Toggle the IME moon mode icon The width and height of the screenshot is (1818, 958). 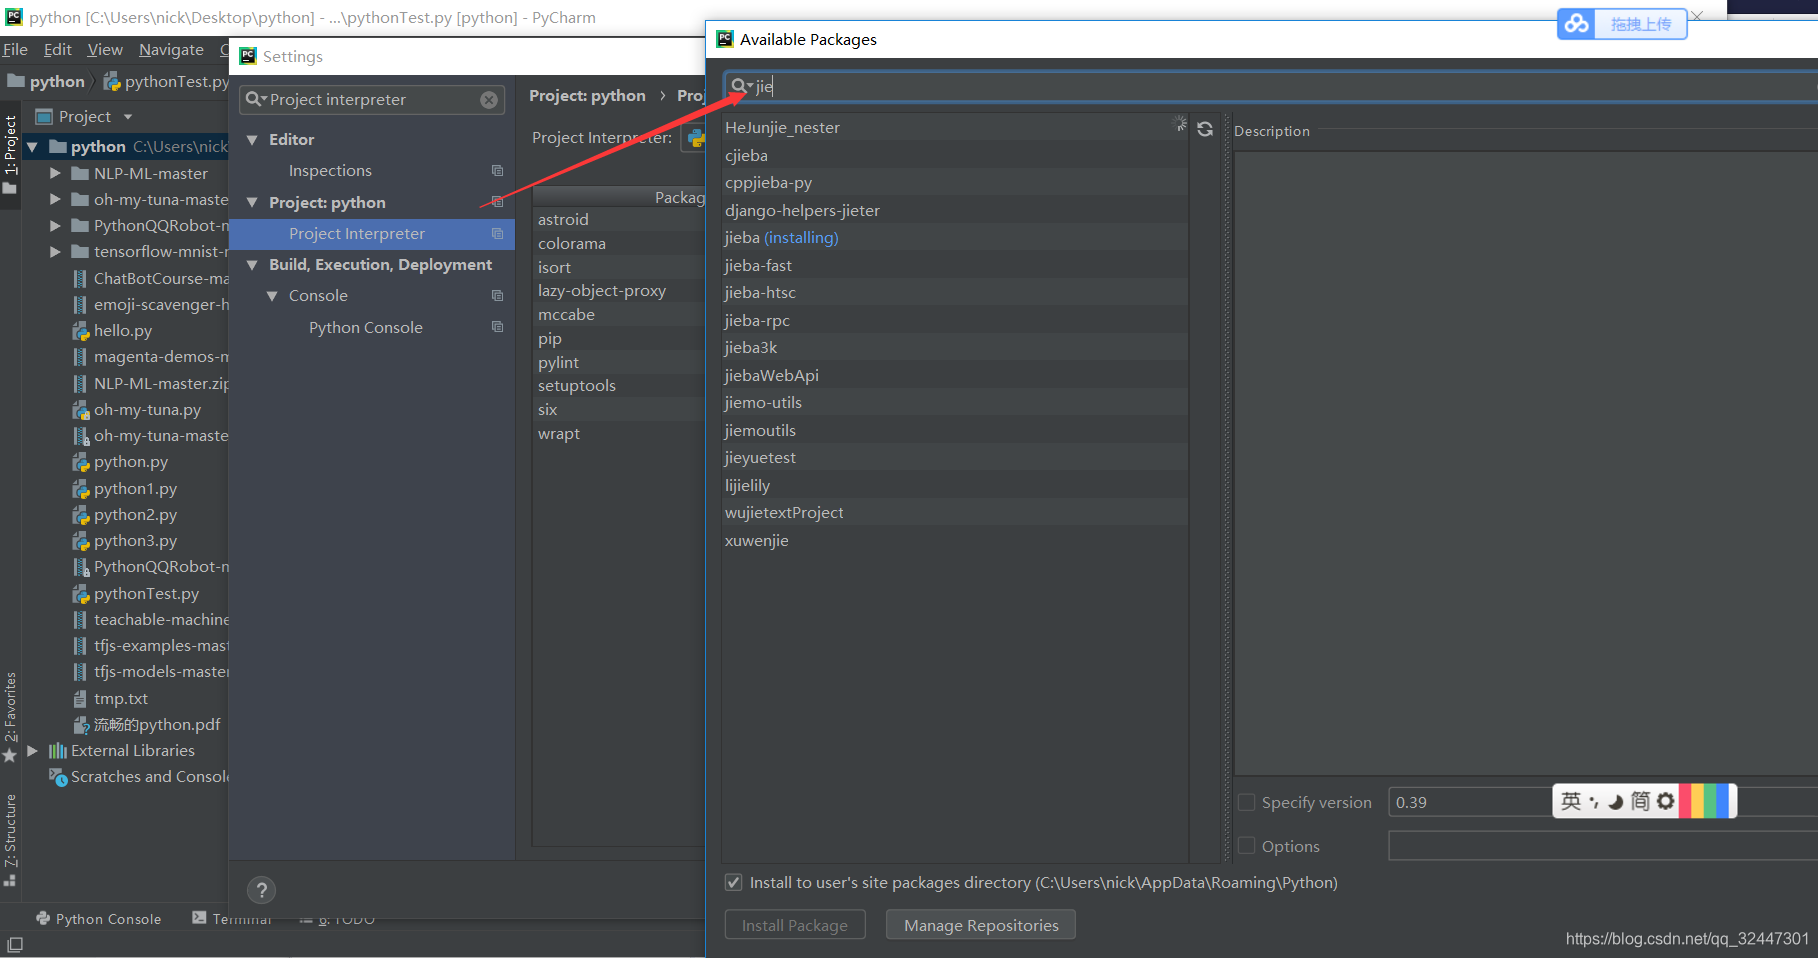click(1615, 801)
